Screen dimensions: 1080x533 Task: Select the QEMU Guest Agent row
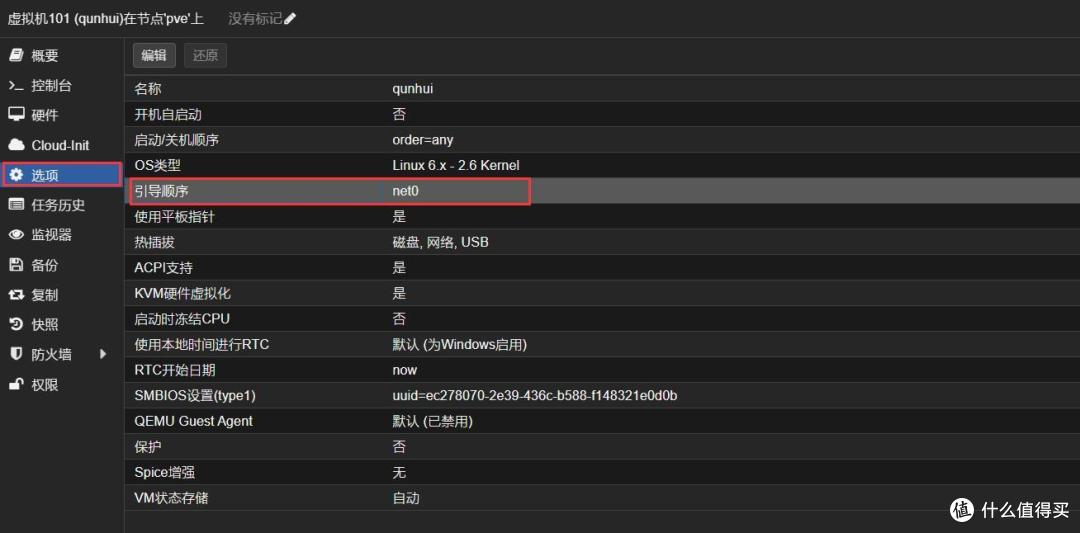tap(602, 421)
